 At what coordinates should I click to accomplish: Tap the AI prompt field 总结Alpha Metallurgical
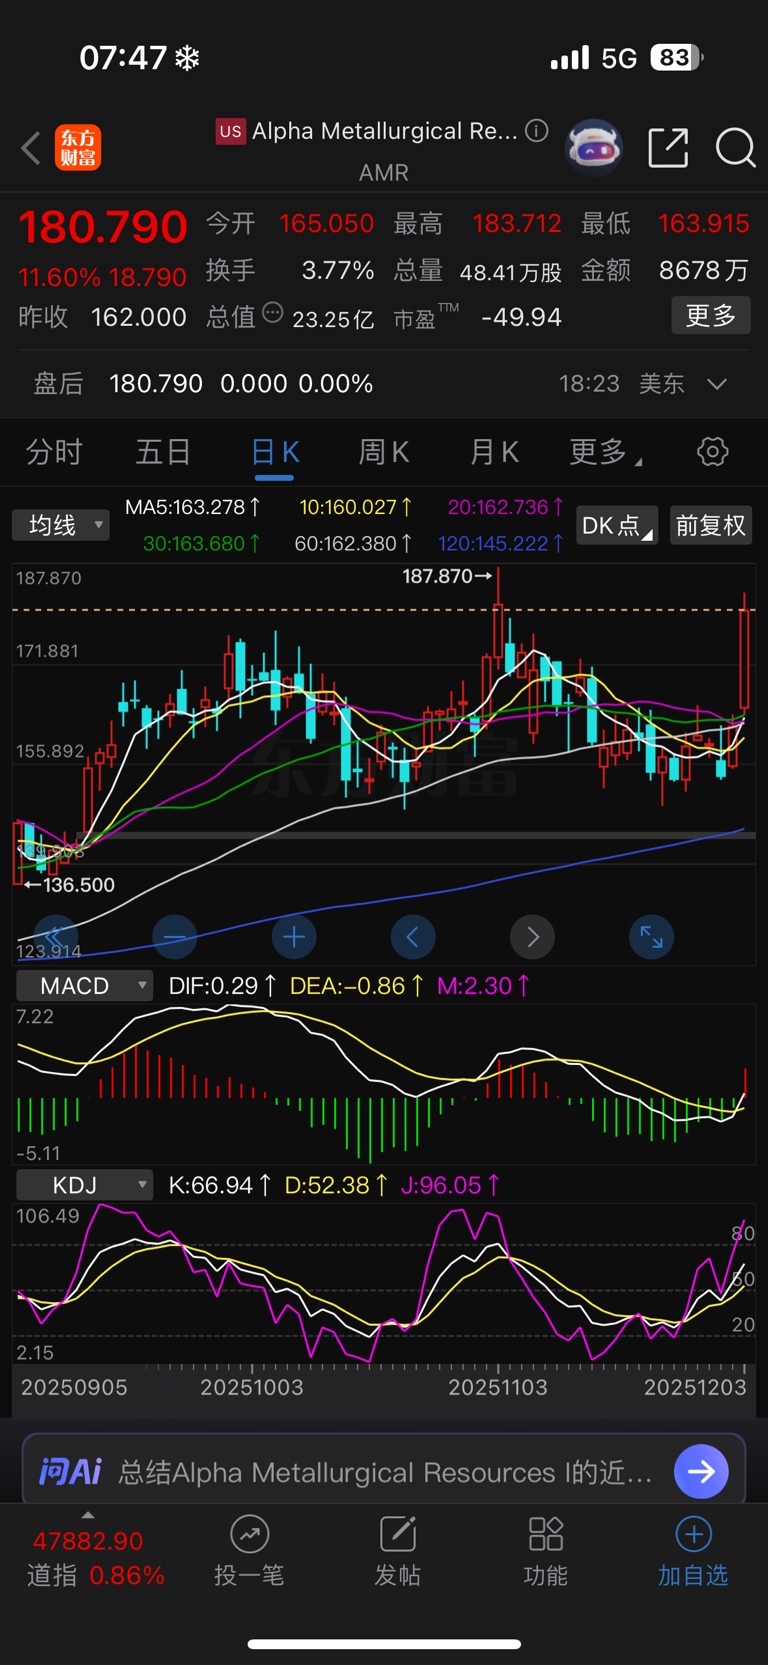click(x=386, y=1472)
